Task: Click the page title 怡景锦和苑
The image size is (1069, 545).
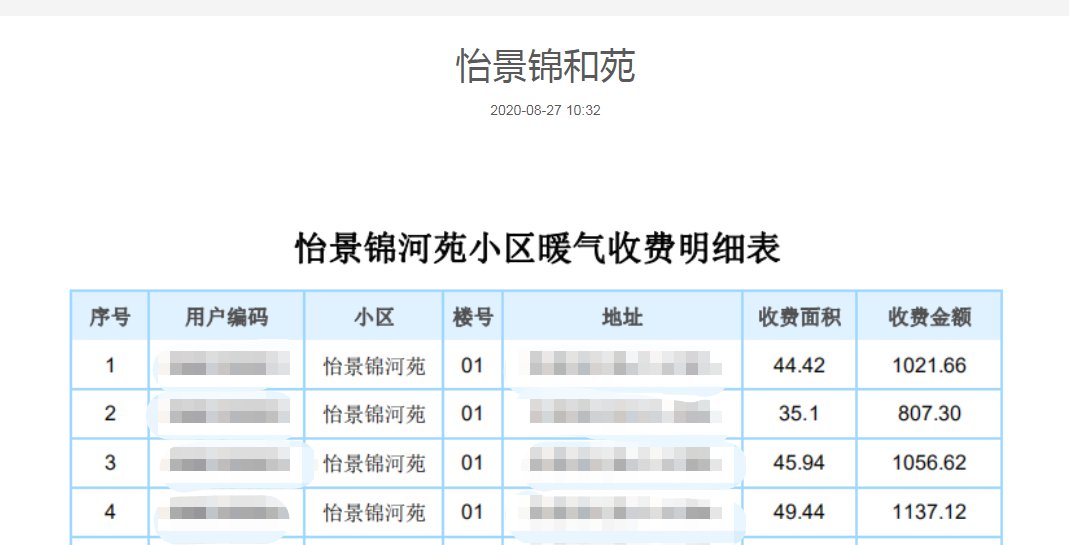Action: click(545, 67)
